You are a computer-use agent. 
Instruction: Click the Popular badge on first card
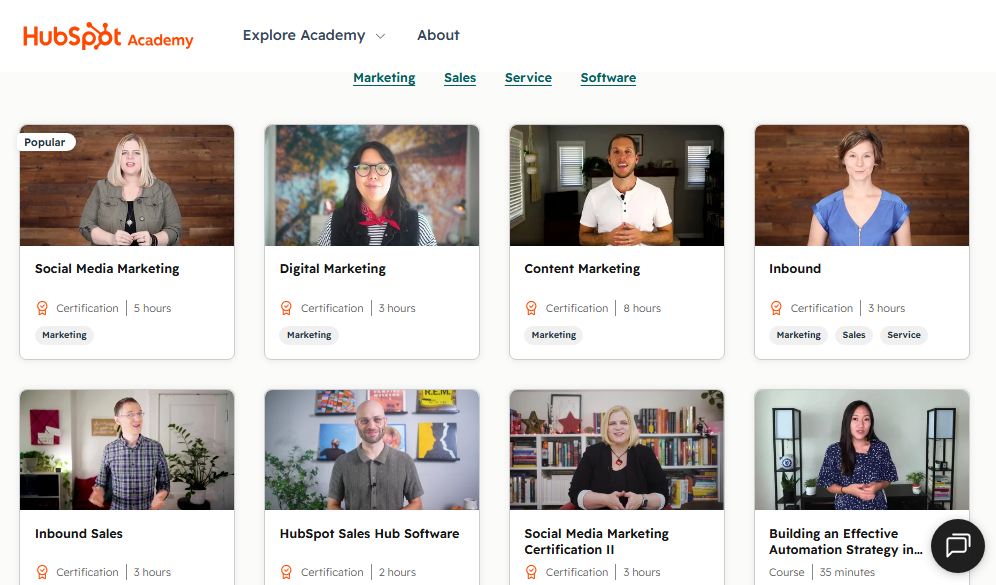click(46, 142)
